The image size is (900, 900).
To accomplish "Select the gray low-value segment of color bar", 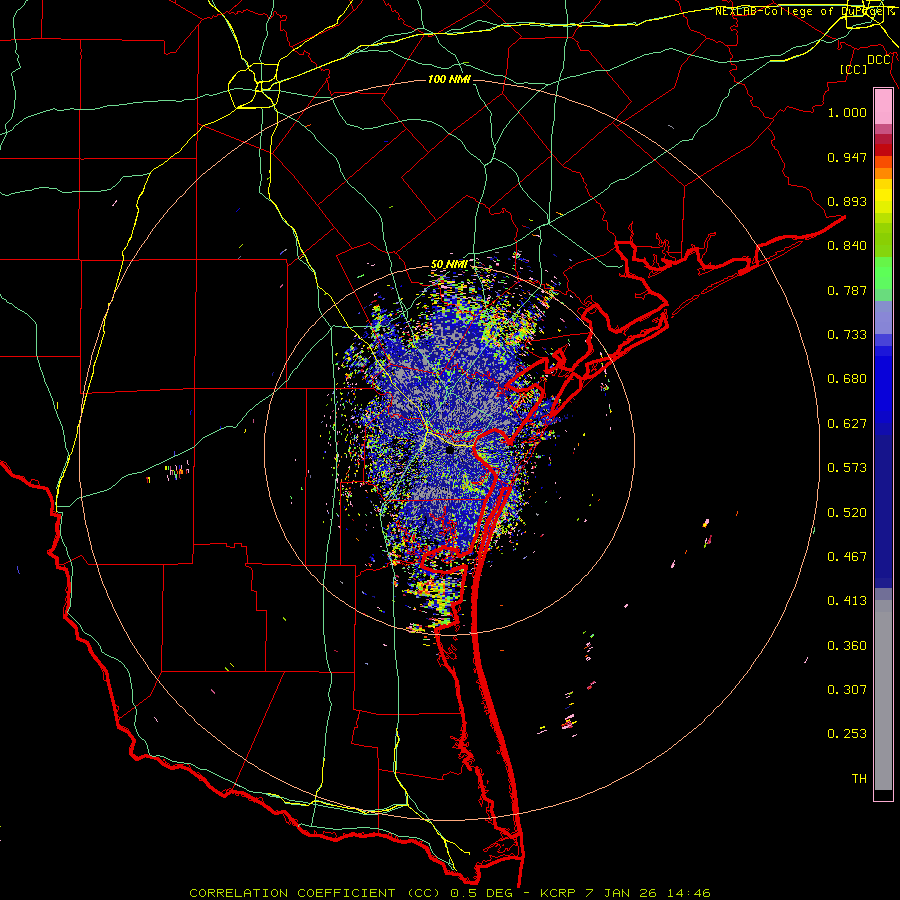I will pyautogui.click(x=883, y=695).
